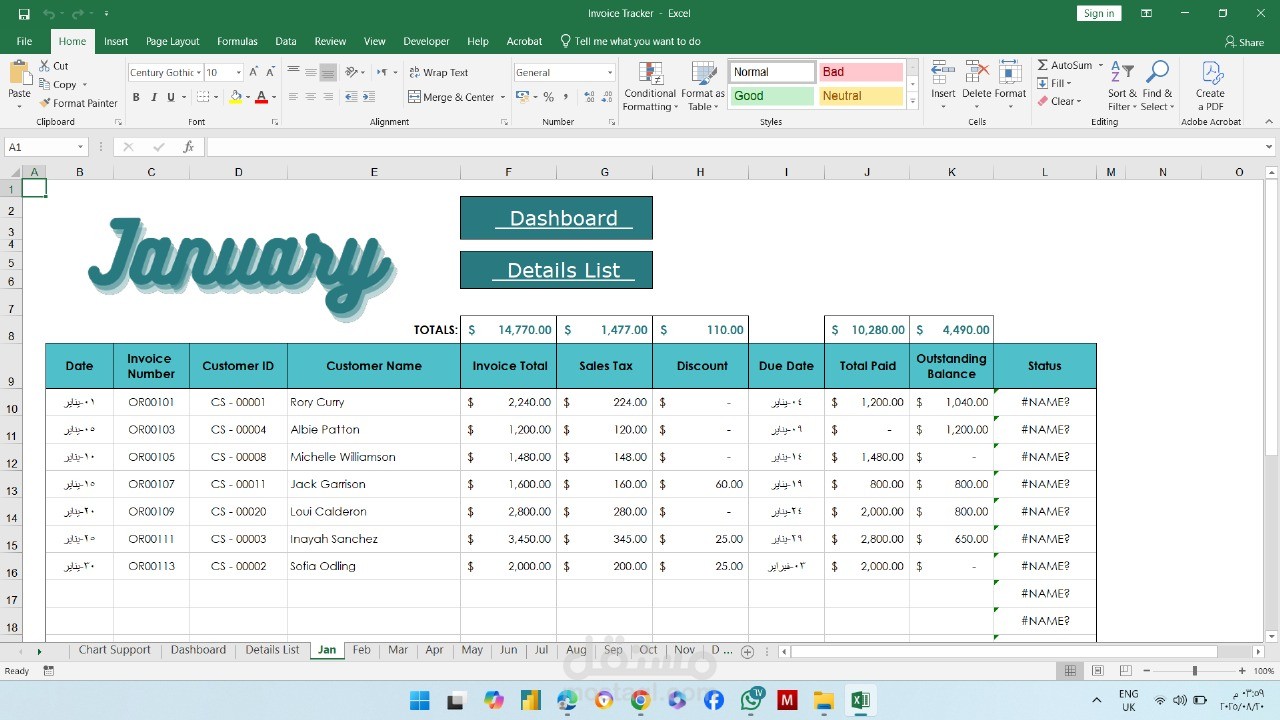Open the General number format dropdown

pos(610,72)
